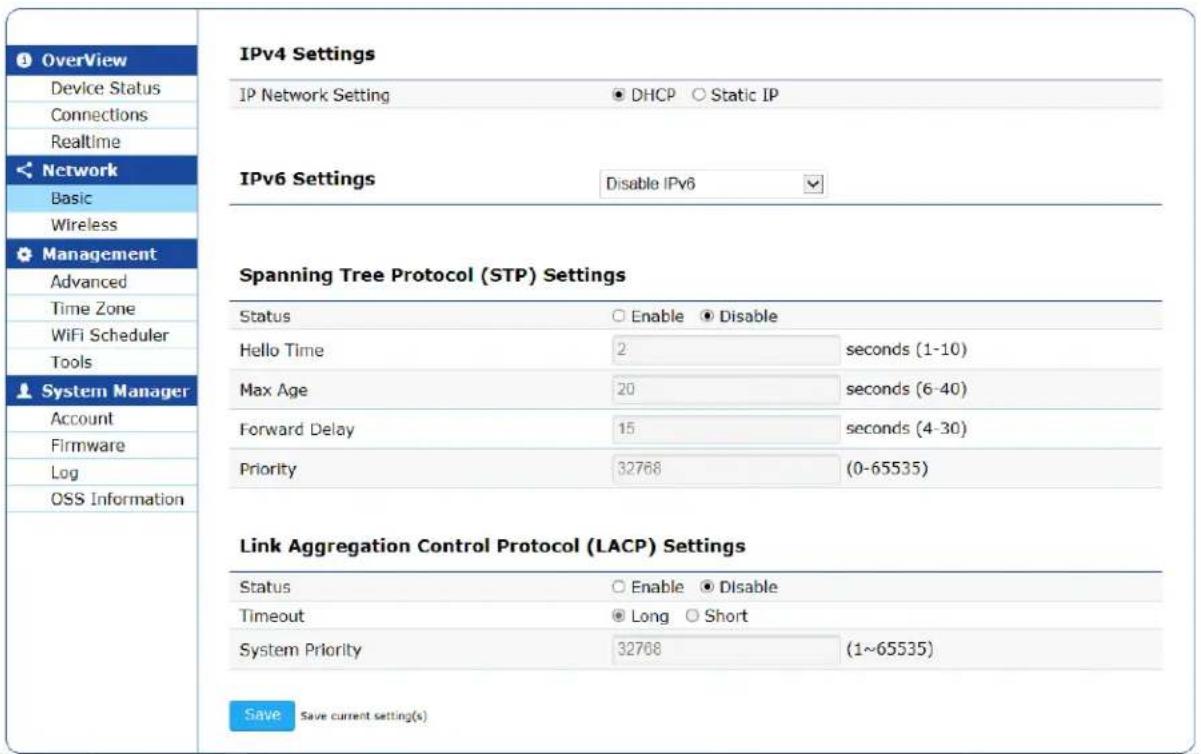The image size is (1201, 754).
Task: Enable LACP status radio button
Action: pyautogui.click(x=620, y=587)
